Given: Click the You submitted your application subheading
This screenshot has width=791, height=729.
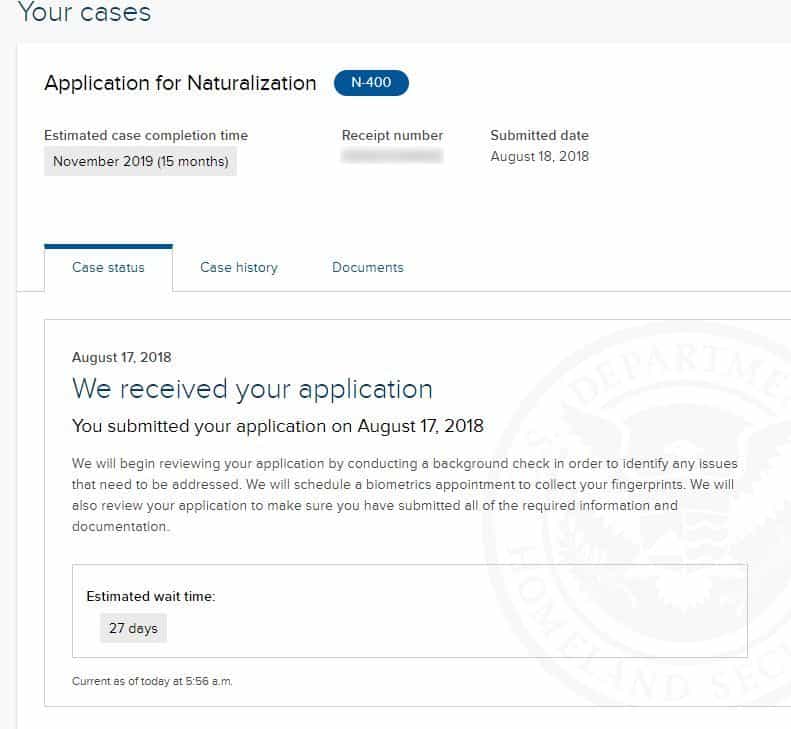Looking at the screenshot, I should pyautogui.click(x=278, y=426).
